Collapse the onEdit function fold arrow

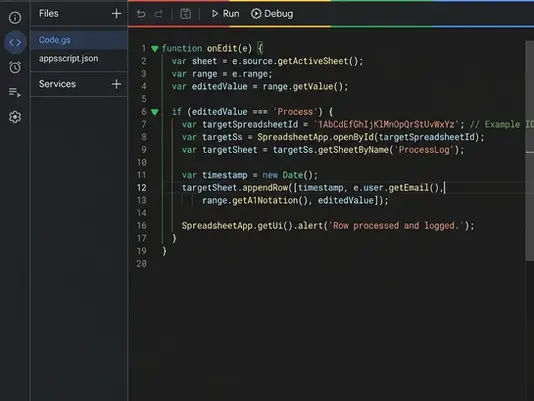(155, 49)
